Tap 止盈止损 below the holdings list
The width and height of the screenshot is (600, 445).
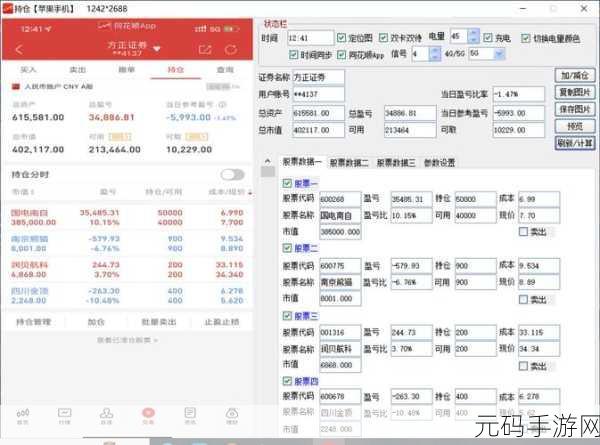point(222,322)
